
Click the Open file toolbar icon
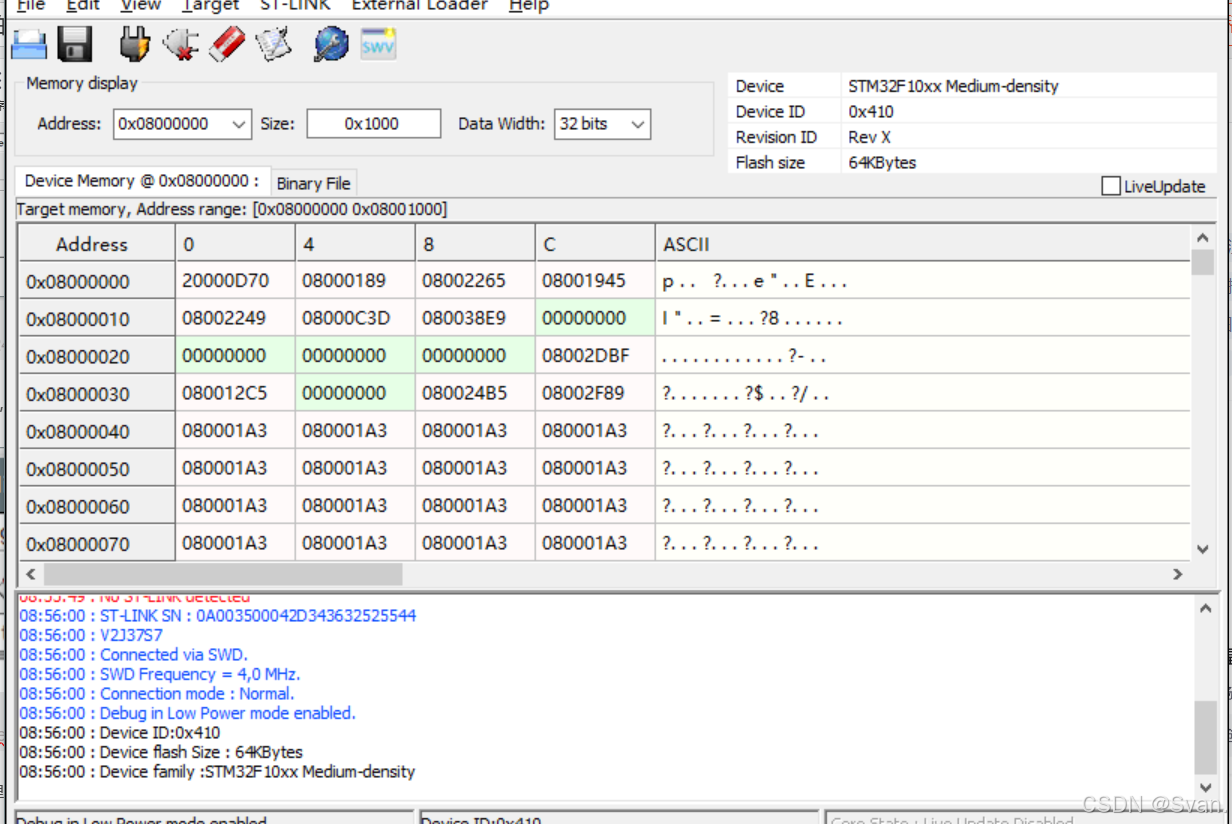tap(29, 44)
